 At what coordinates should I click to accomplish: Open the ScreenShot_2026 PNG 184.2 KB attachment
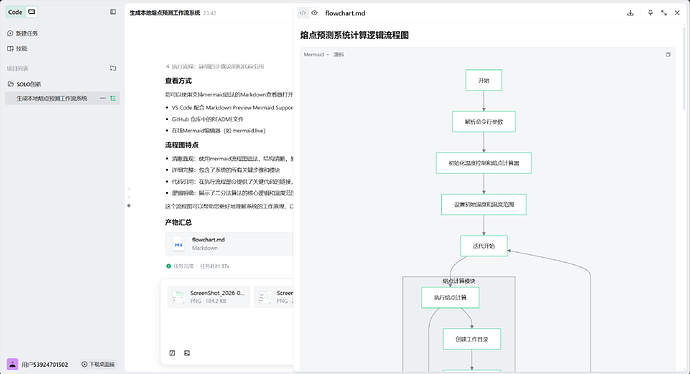point(209,297)
